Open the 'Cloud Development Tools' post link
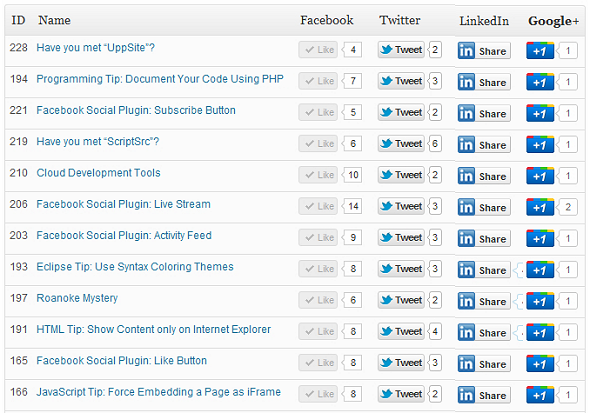This screenshot has width=590, height=413. 98,173
